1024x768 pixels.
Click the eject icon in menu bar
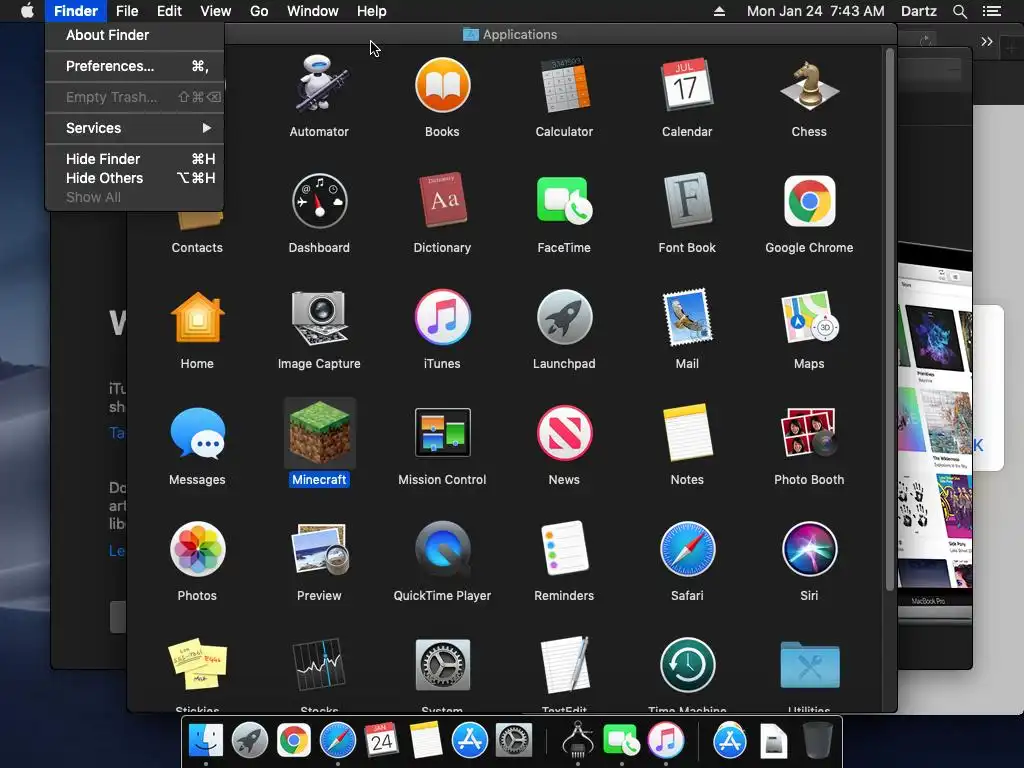click(719, 11)
